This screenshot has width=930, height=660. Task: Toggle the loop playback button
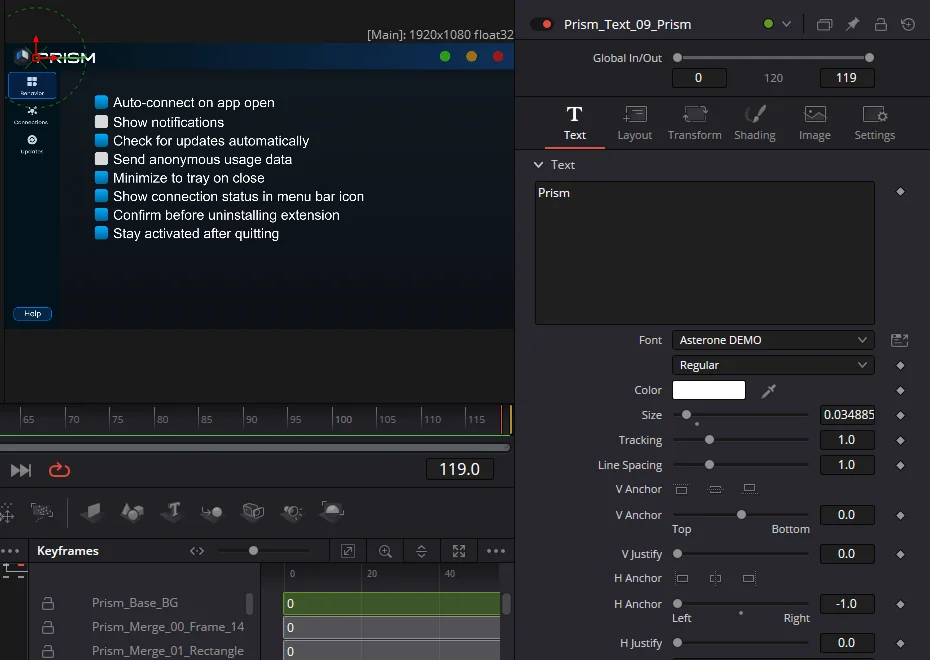pos(59,470)
